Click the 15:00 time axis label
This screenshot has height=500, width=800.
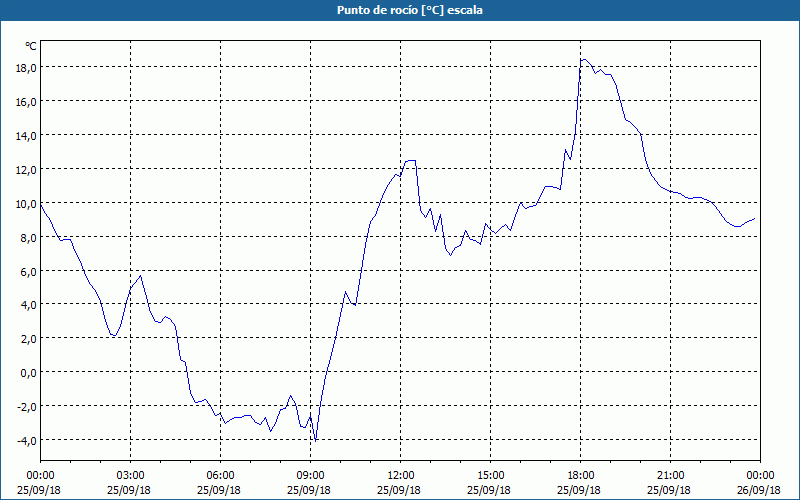pyautogui.click(x=490, y=476)
